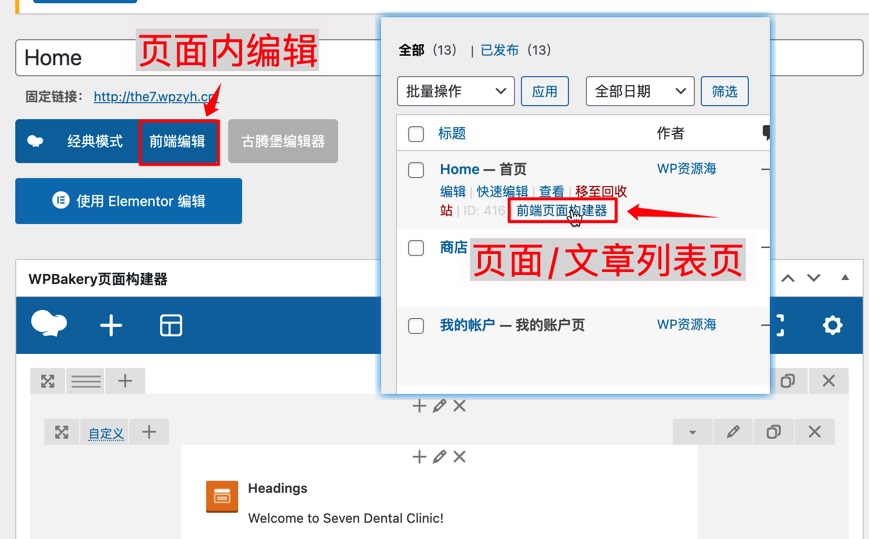Change outer row layout via lines icon

pos(85,381)
